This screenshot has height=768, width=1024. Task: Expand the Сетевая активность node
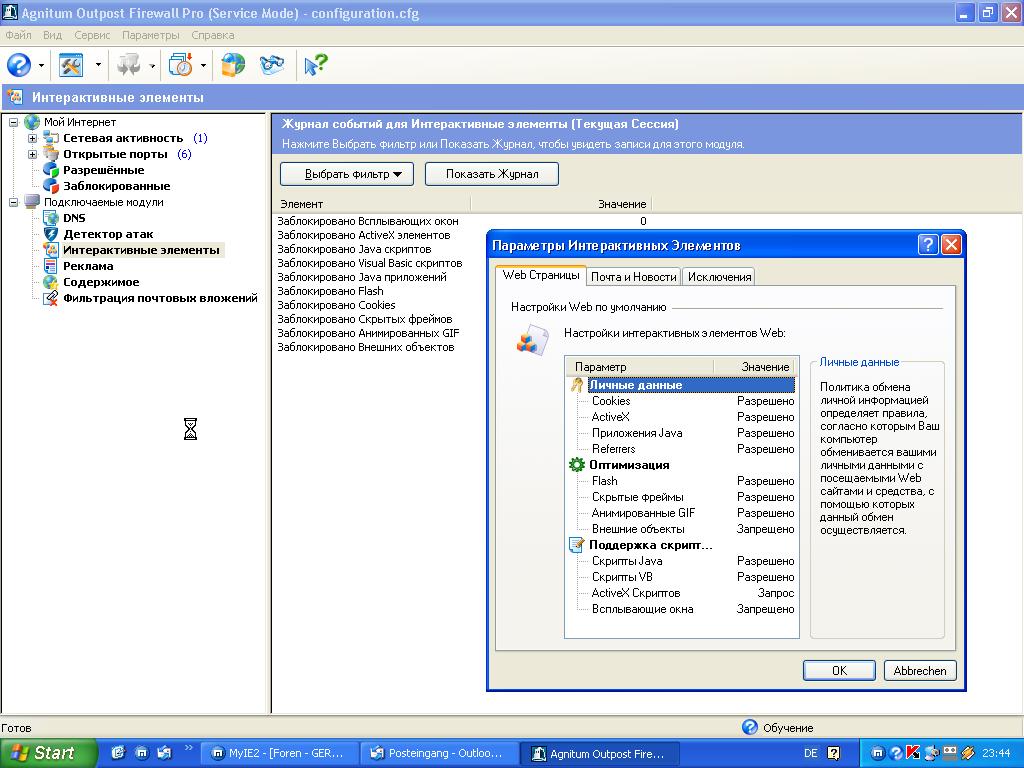click(x=32, y=138)
